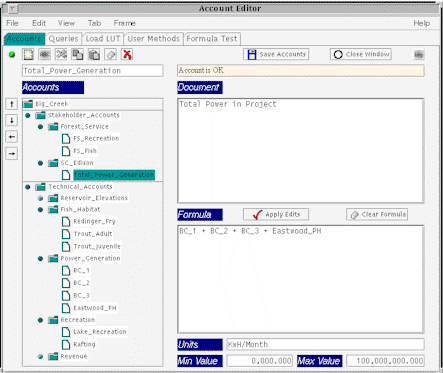The height and width of the screenshot is (373, 443).
Task: Click the eraser toolbar icon
Action: pos(111,54)
